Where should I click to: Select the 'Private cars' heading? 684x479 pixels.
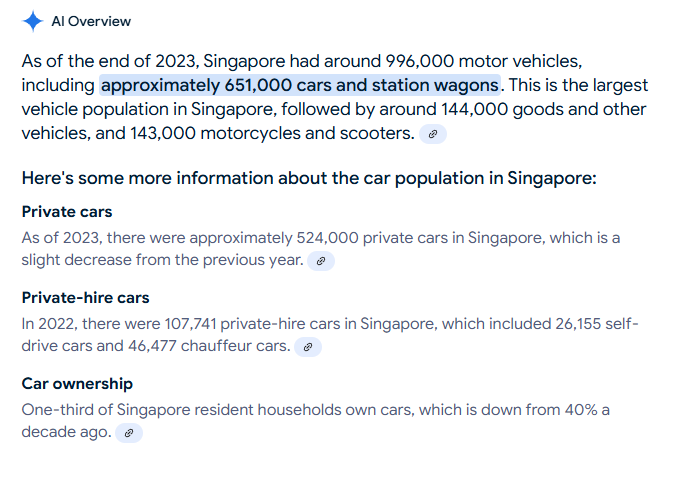(x=67, y=212)
